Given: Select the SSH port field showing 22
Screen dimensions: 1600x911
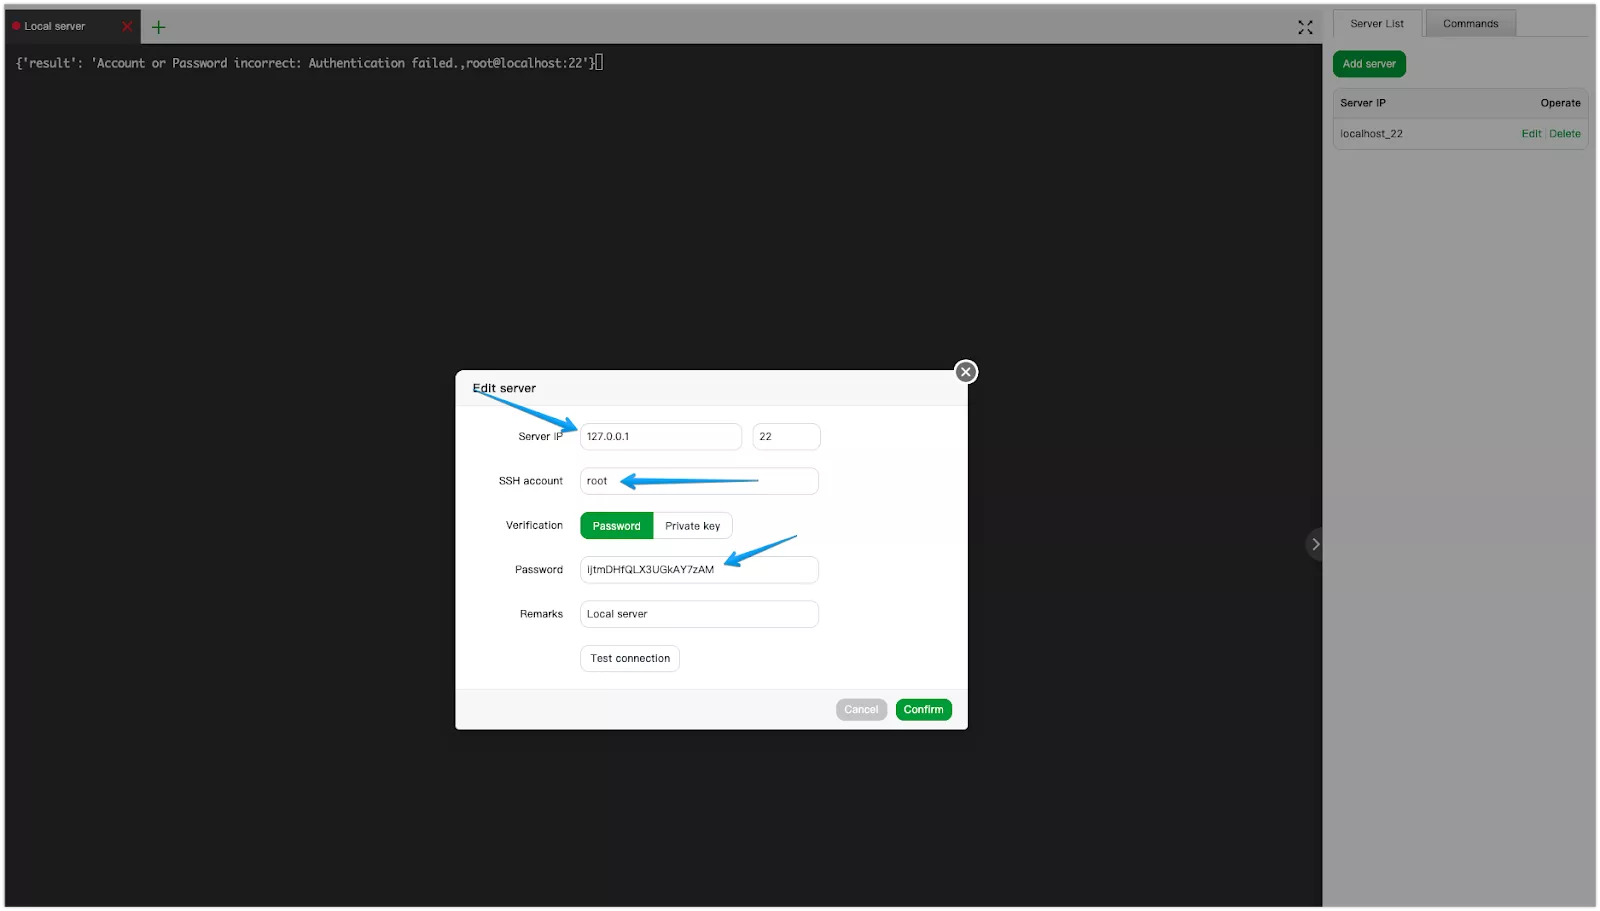Looking at the screenshot, I should tap(786, 436).
